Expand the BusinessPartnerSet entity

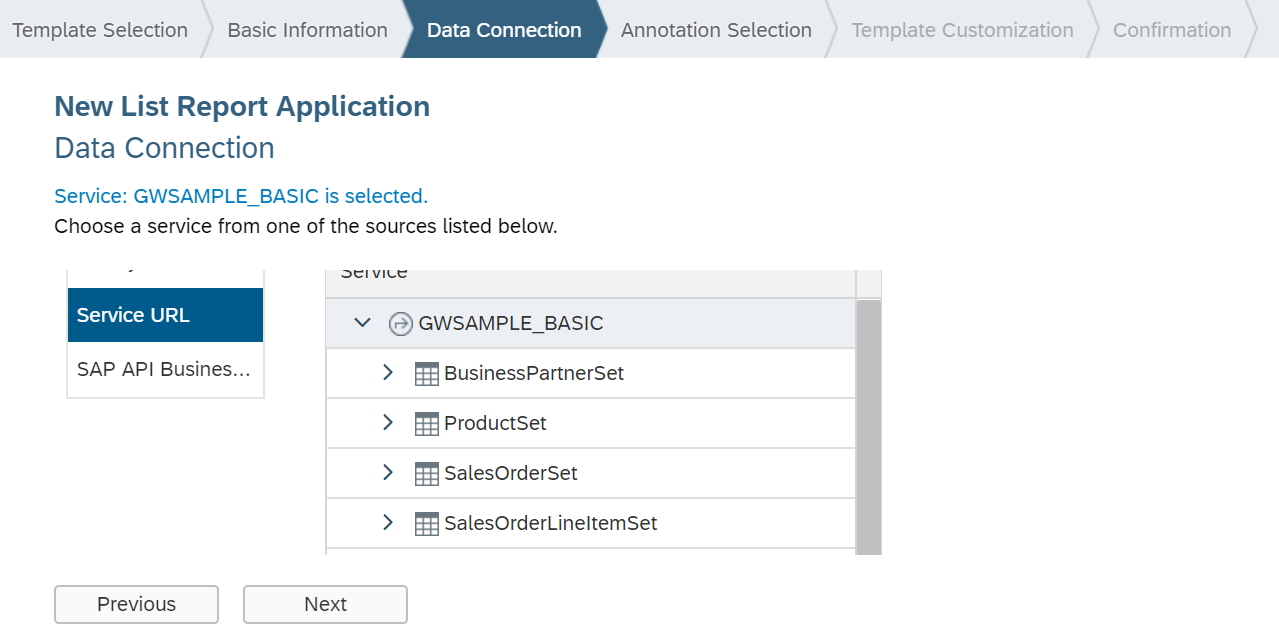point(388,373)
